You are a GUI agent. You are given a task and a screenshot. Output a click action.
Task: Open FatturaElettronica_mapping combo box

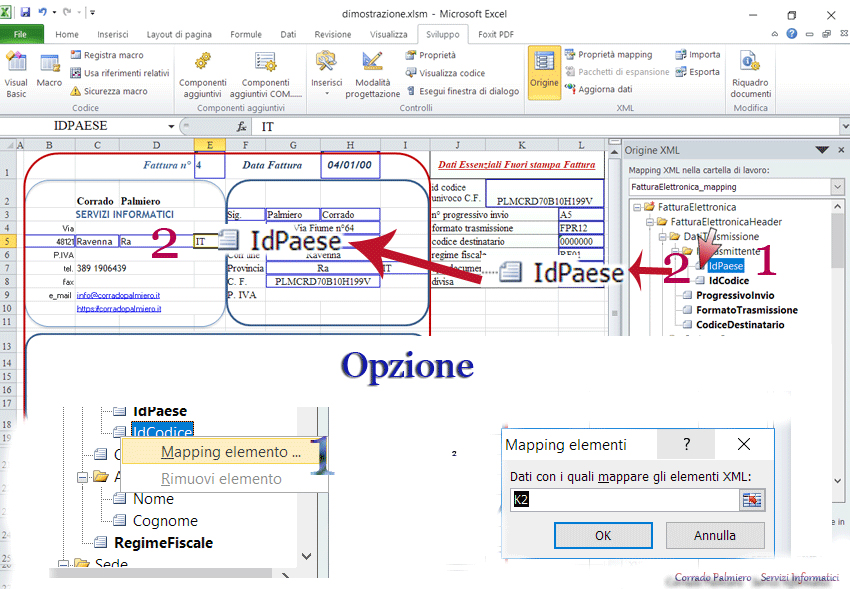[736, 187]
